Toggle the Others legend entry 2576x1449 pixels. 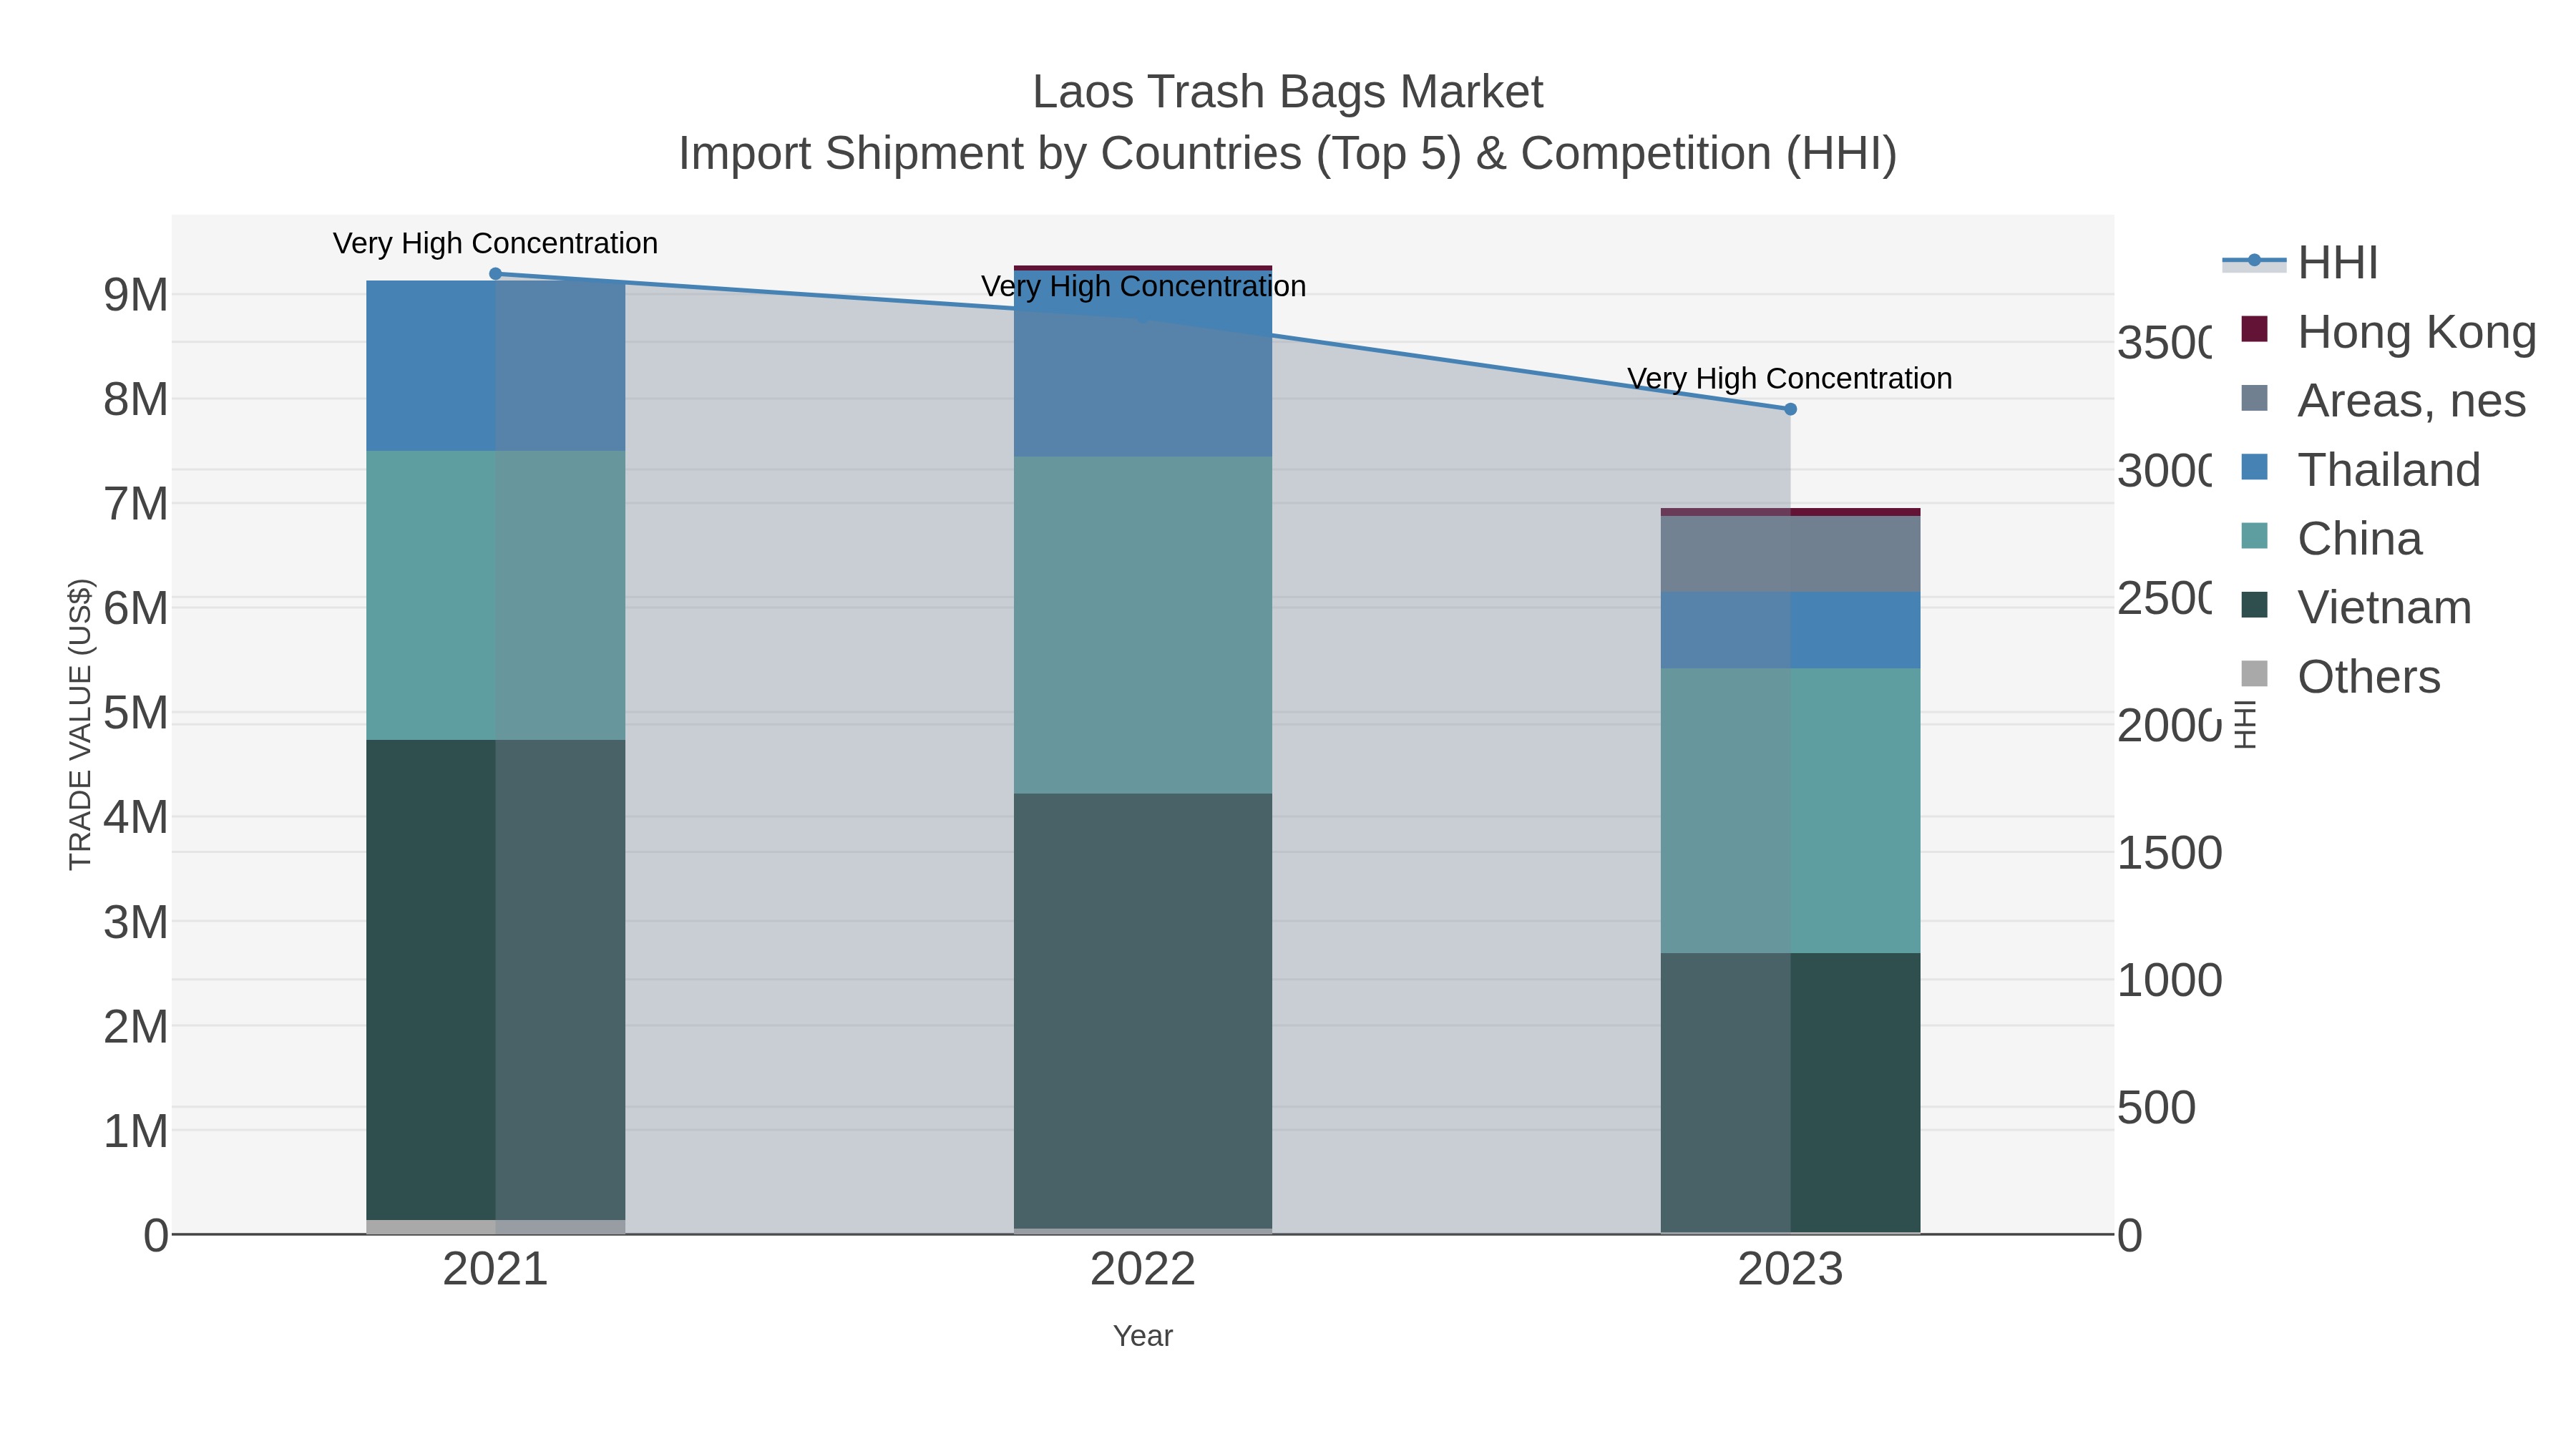coord(2340,676)
